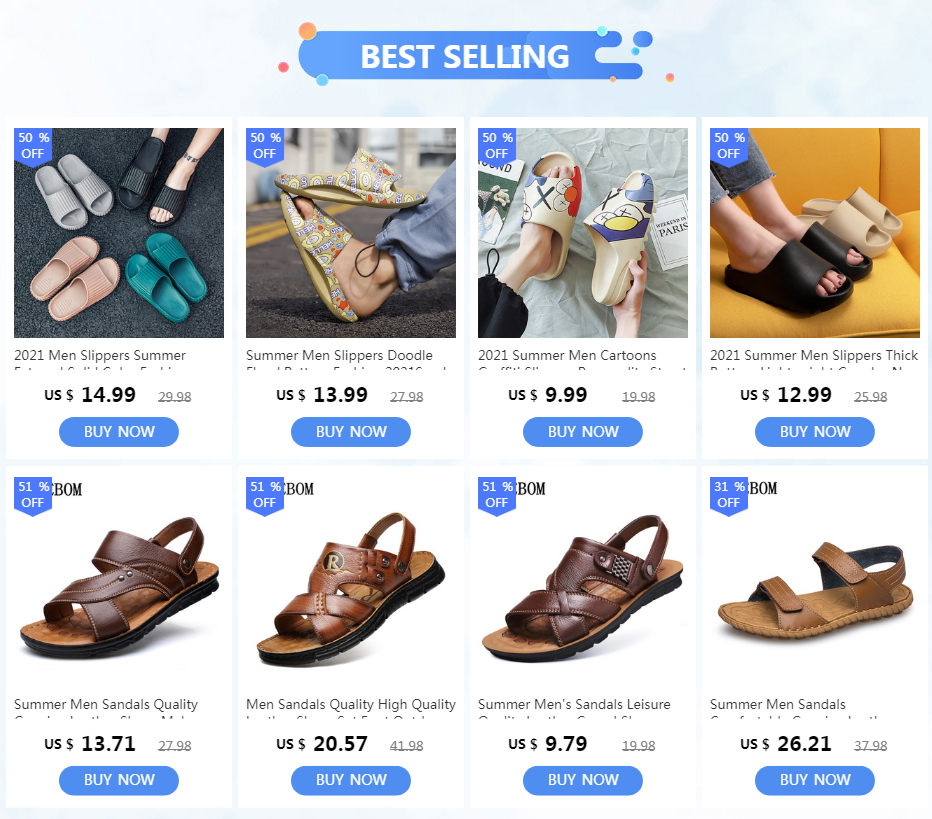Open the tan velcro strap sandal image

coord(815,582)
